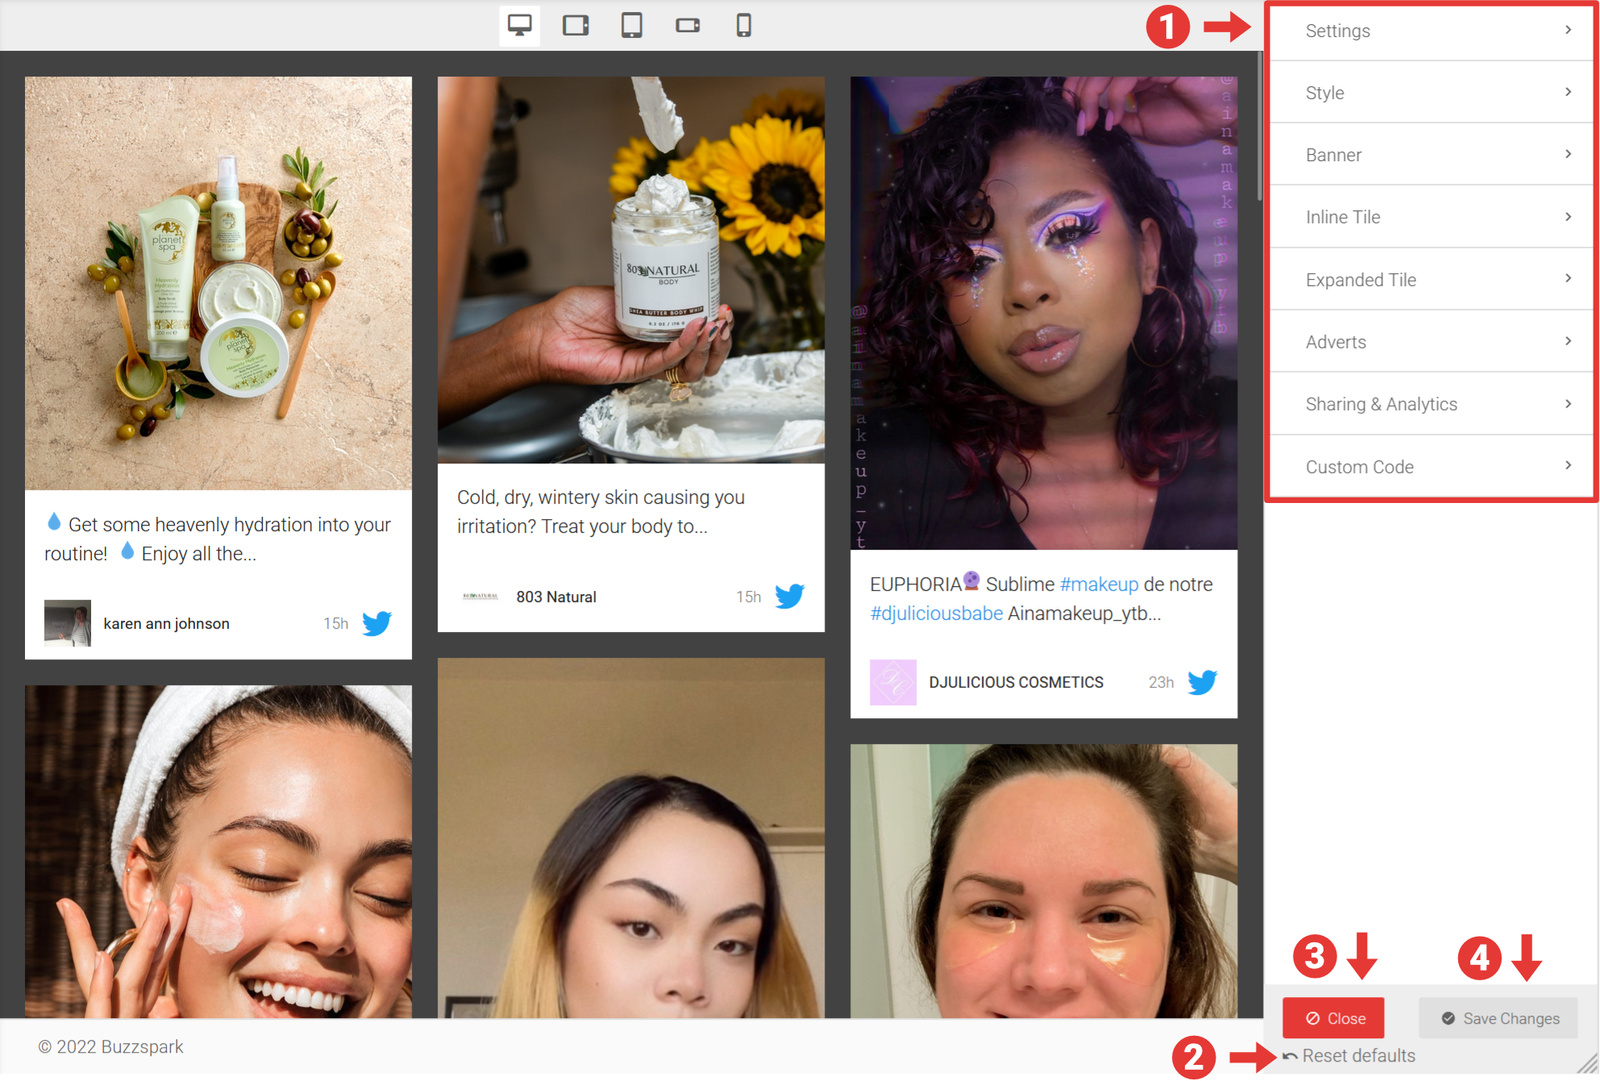1600x1081 pixels.
Task: Click the red Close button
Action: (1334, 1018)
